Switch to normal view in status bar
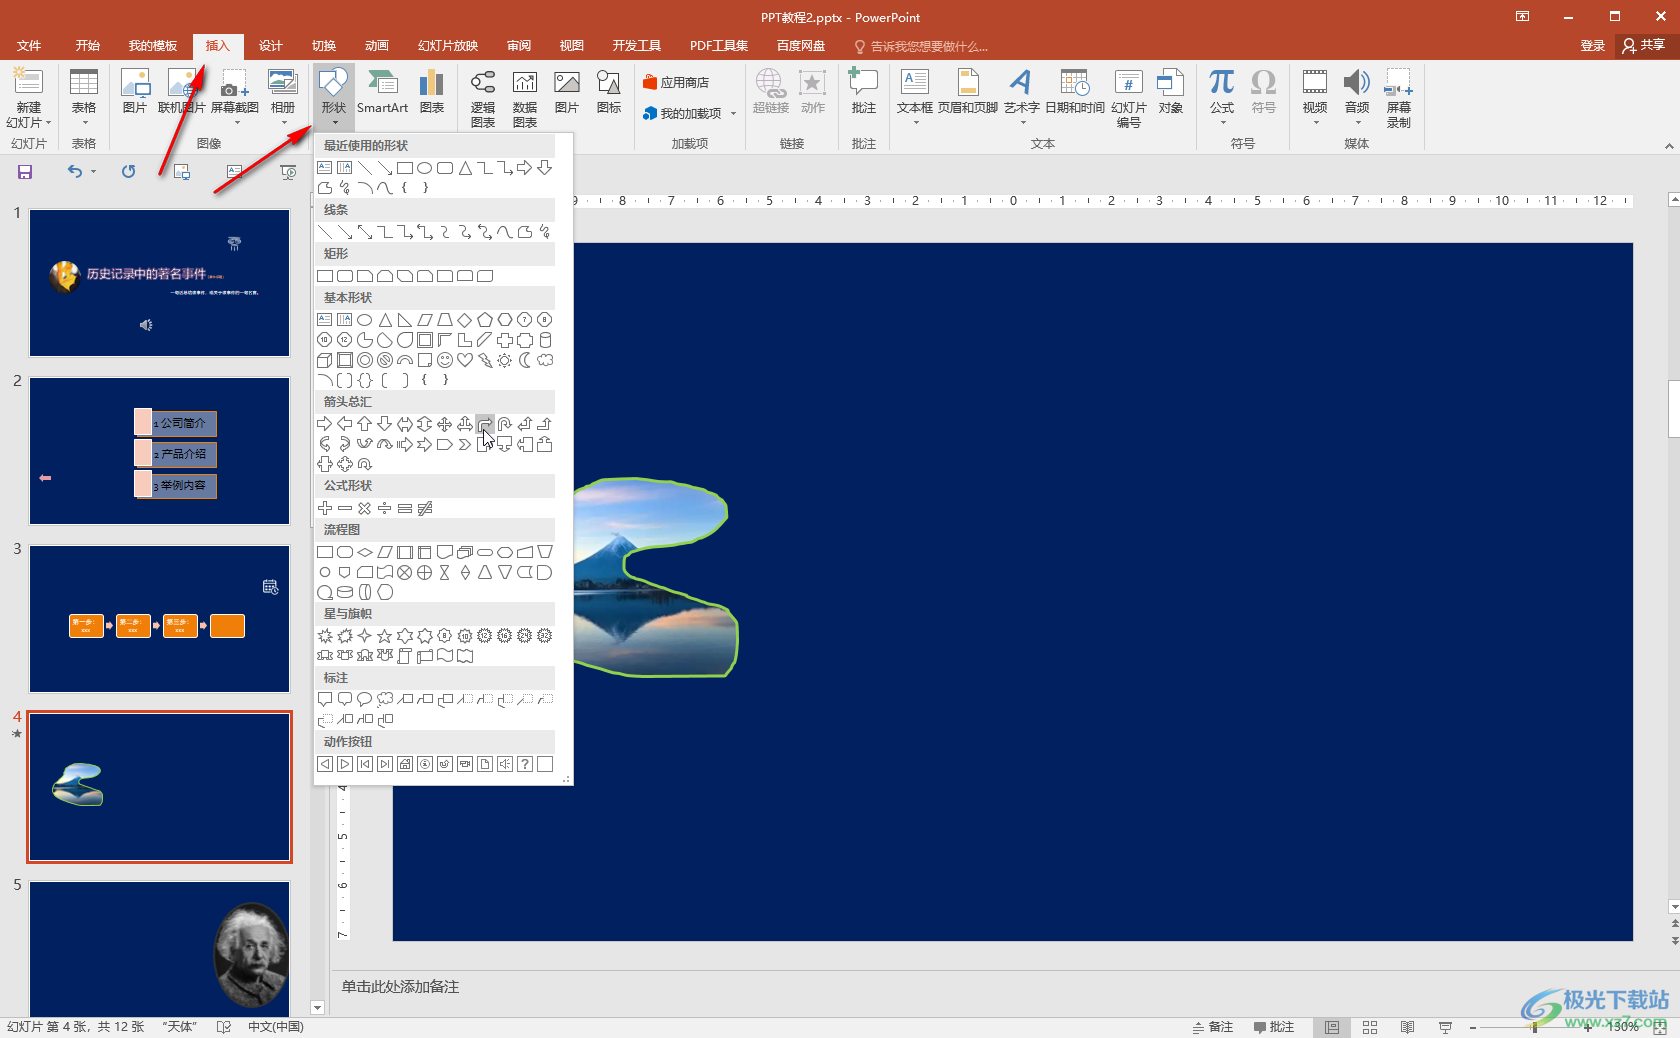 (1332, 1027)
